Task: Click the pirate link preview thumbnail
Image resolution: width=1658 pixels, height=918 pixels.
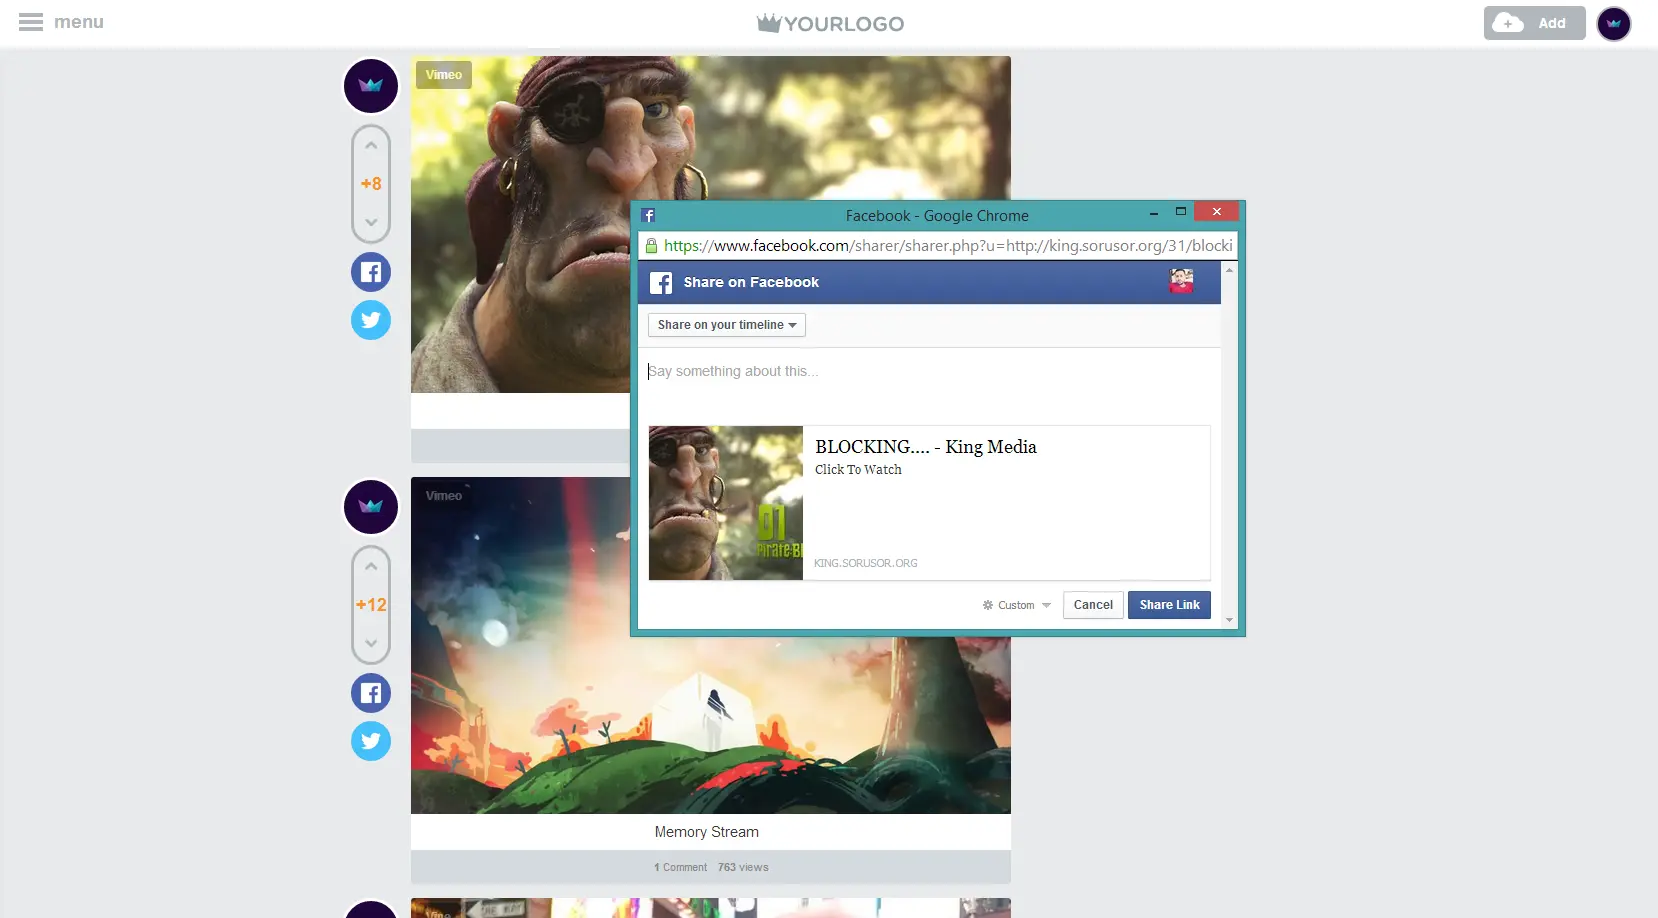Action: point(726,503)
